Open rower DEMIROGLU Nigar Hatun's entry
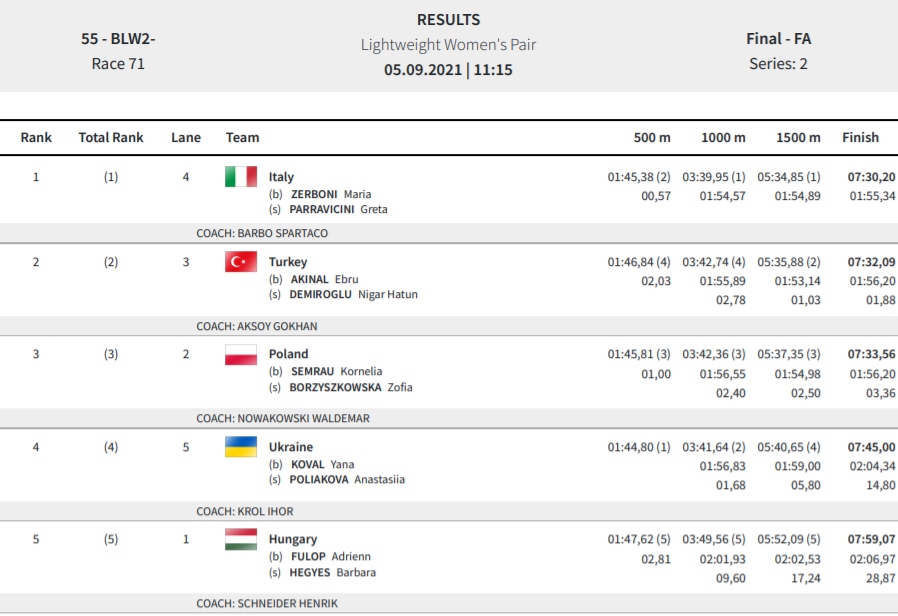 [x=353, y=294]
